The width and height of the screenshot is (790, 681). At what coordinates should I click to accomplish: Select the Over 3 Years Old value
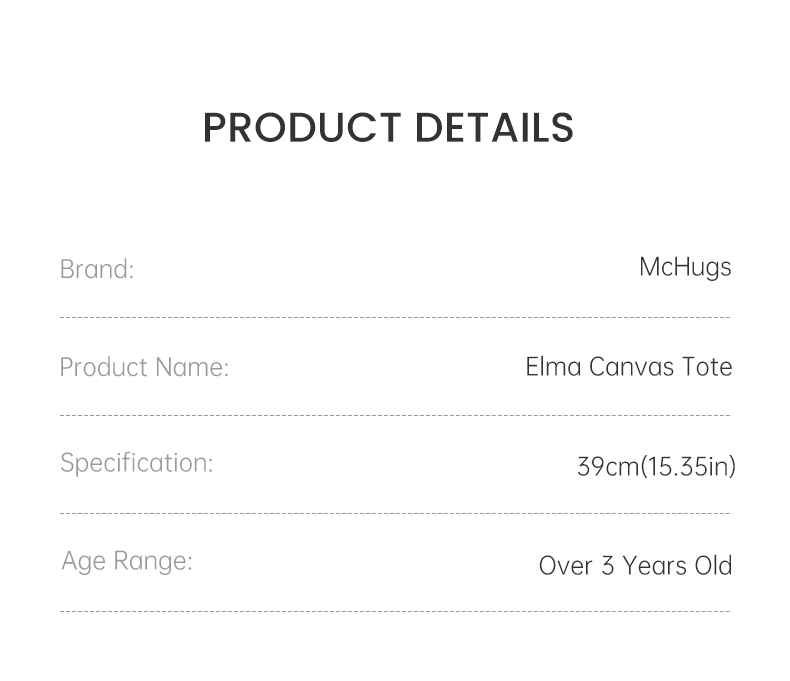pyautogui.click(x=635, y=565)
